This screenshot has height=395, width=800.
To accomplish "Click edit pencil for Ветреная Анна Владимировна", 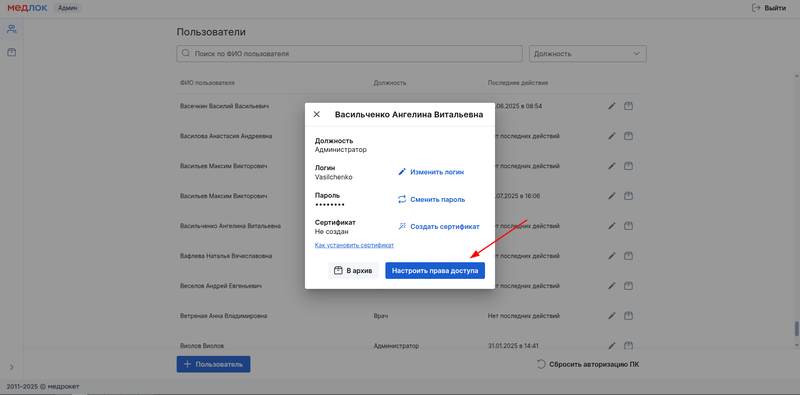I will click(x=612, y=316).
